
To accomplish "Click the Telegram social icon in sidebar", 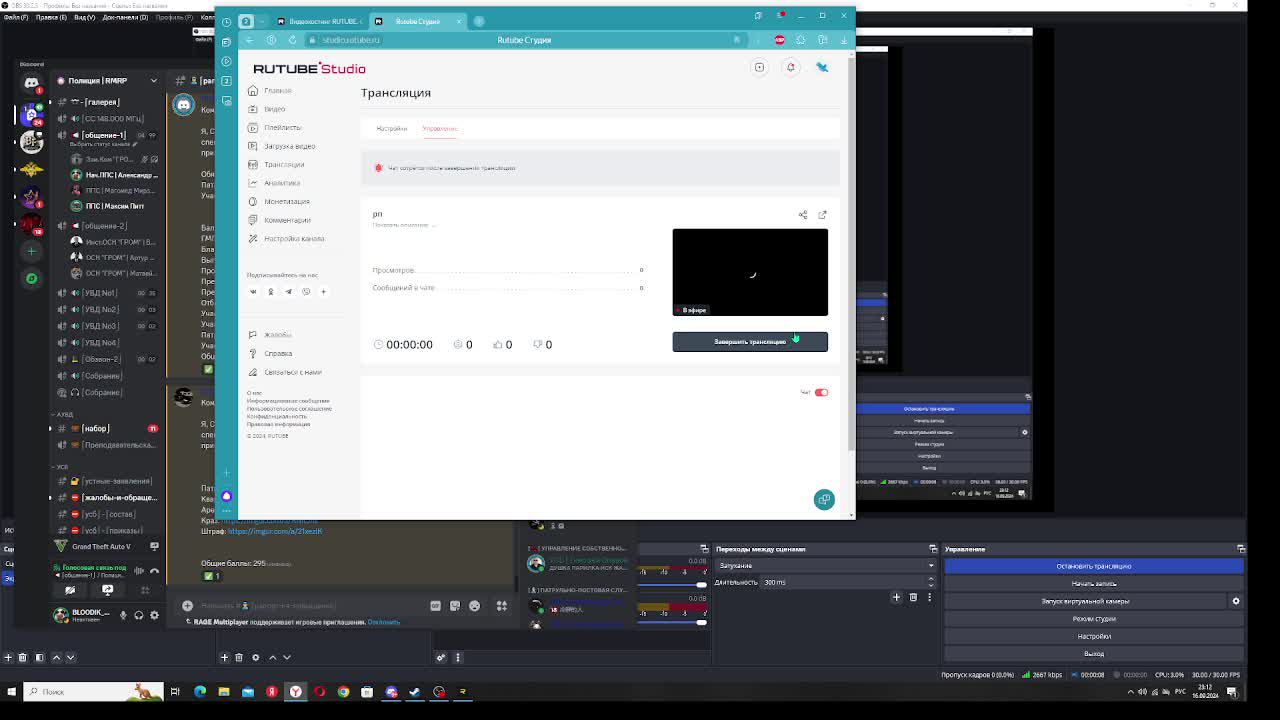I will coord(288,292).
